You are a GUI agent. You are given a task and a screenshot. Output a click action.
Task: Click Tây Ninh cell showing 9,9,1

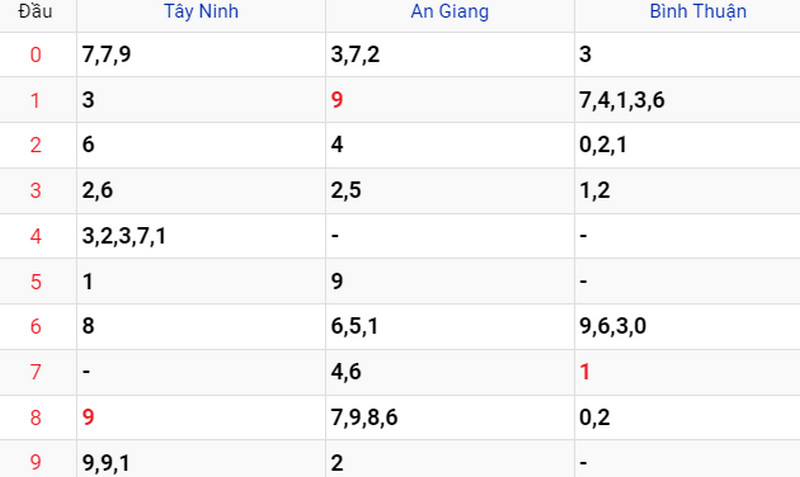click(x=106, y=463)
